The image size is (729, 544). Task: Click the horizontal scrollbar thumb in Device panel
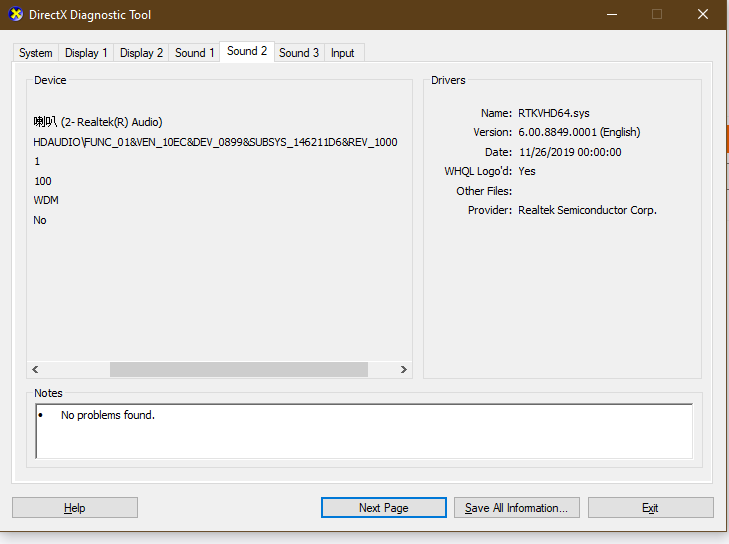coord(239,370)
